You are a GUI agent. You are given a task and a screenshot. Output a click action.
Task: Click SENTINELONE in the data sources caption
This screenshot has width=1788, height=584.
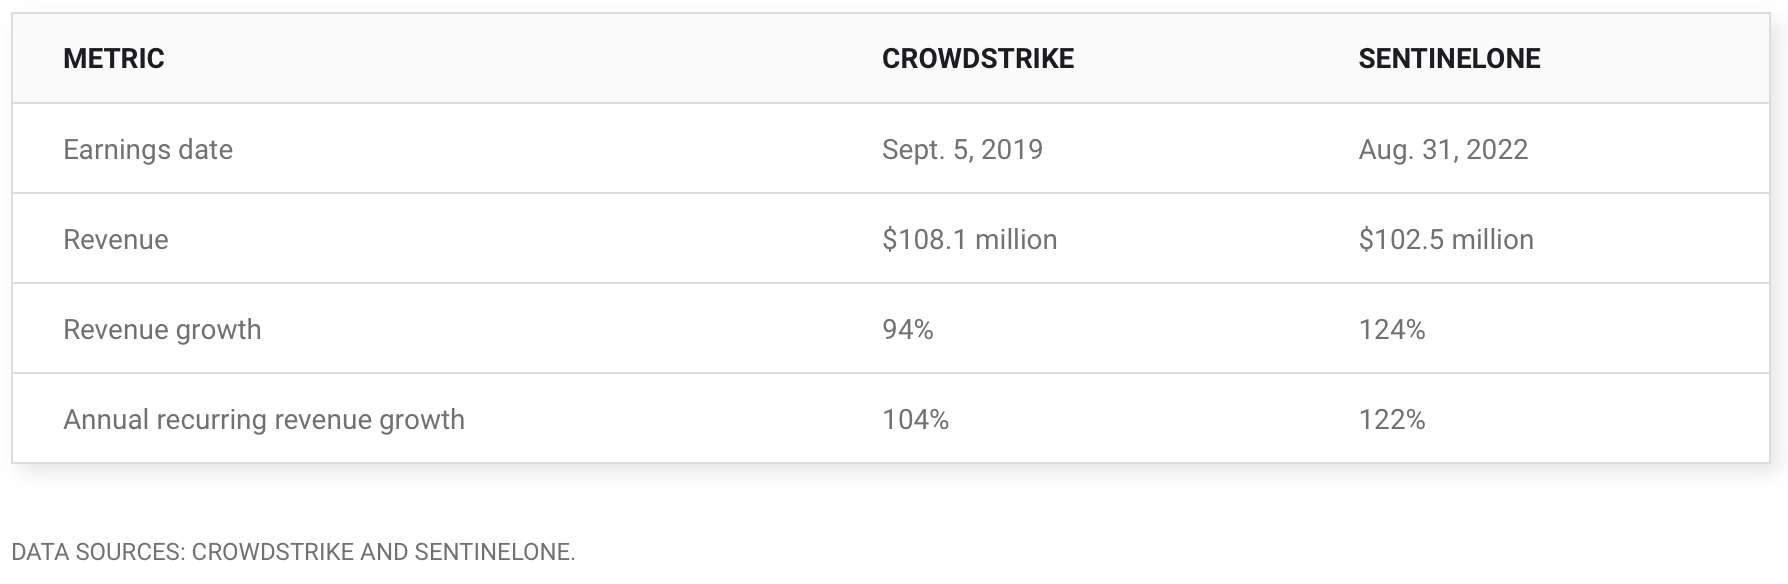492,552
